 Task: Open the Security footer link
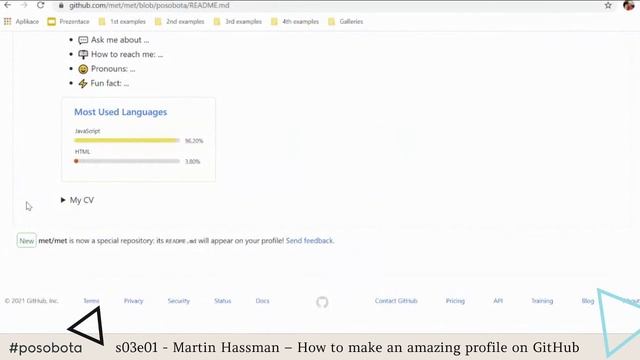[178, 301]
